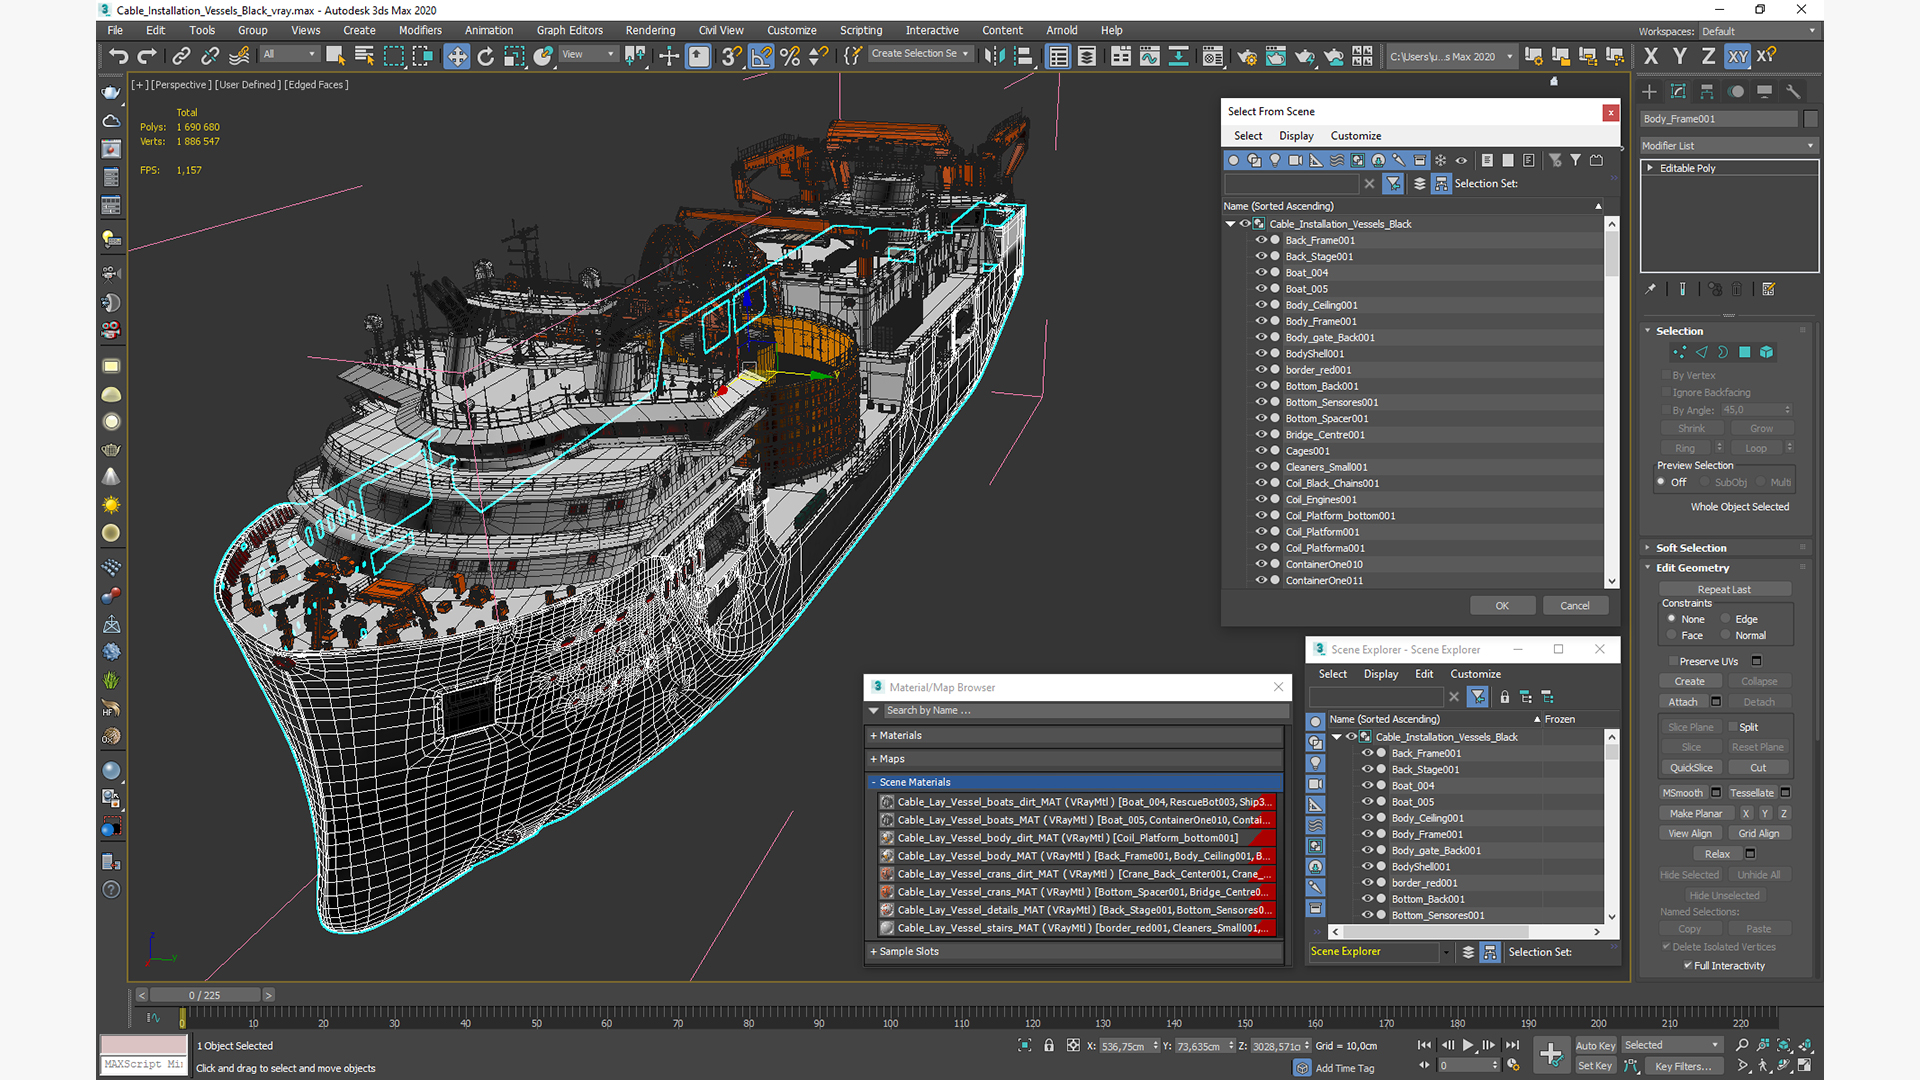The height and width of the screenshot is (1080, 1920).
Task: Toggle Angle Snap in toolbar
Action: pos(762,57)
